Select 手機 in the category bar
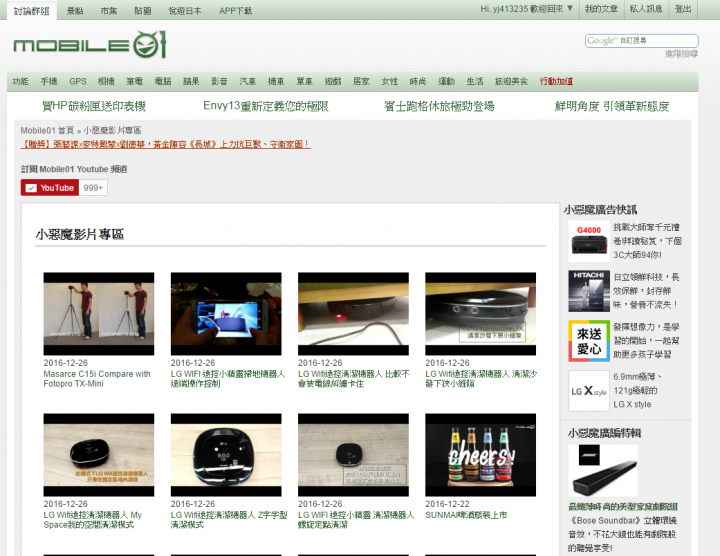Viewport: 720px width, 556px height. tap(49, 81)
